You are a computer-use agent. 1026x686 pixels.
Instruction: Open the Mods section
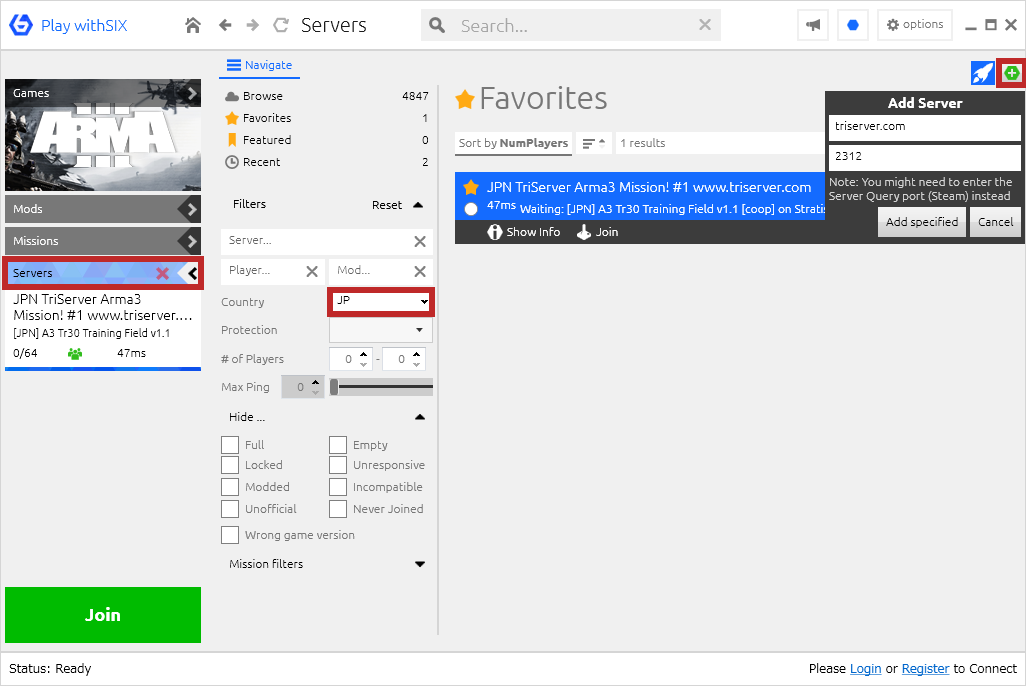point(103,209)
